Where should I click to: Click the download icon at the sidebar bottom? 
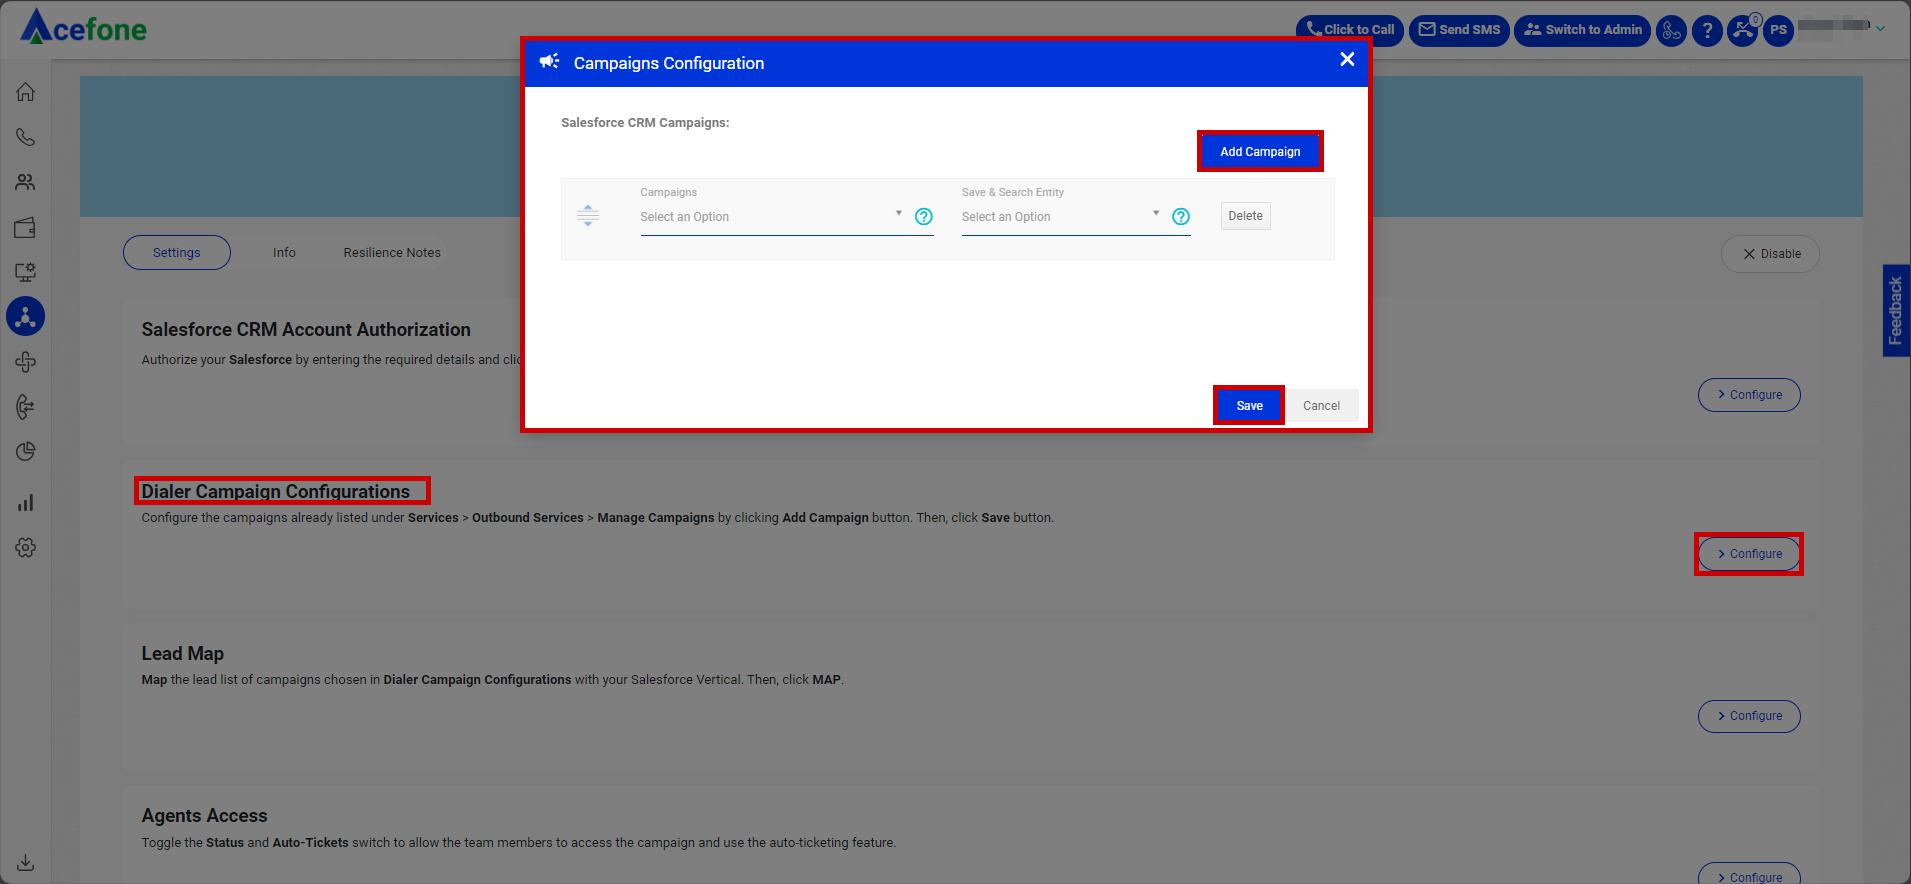click(x=26, y=862)
